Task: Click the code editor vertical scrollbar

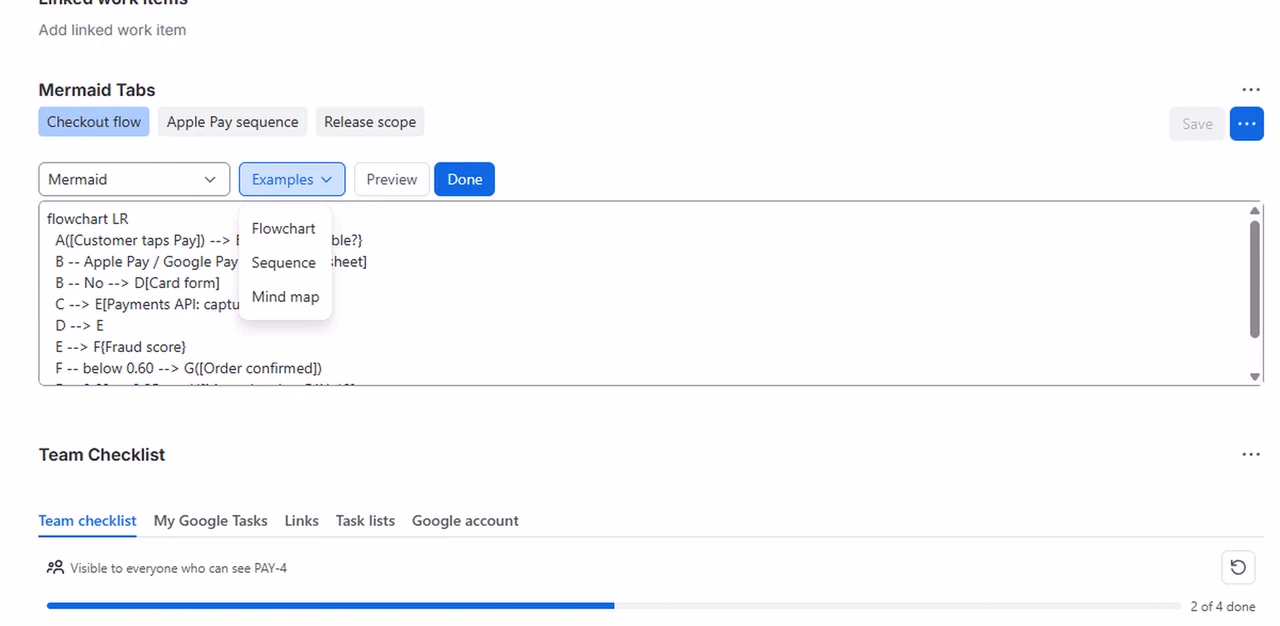Action: pos(1255,278)
